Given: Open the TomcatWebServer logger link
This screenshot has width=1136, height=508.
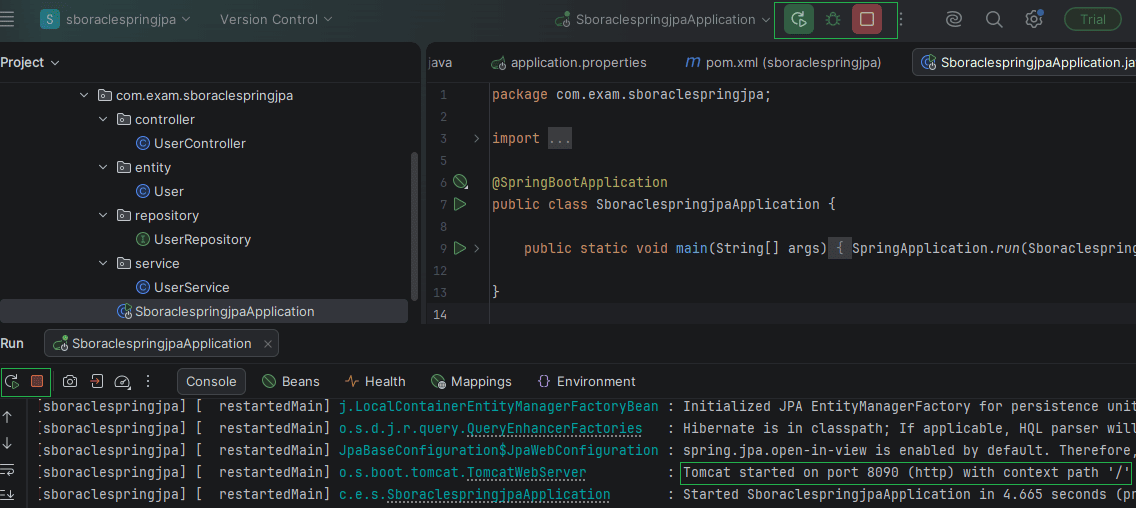Looking at the screenshot, I should coord(527,473).
